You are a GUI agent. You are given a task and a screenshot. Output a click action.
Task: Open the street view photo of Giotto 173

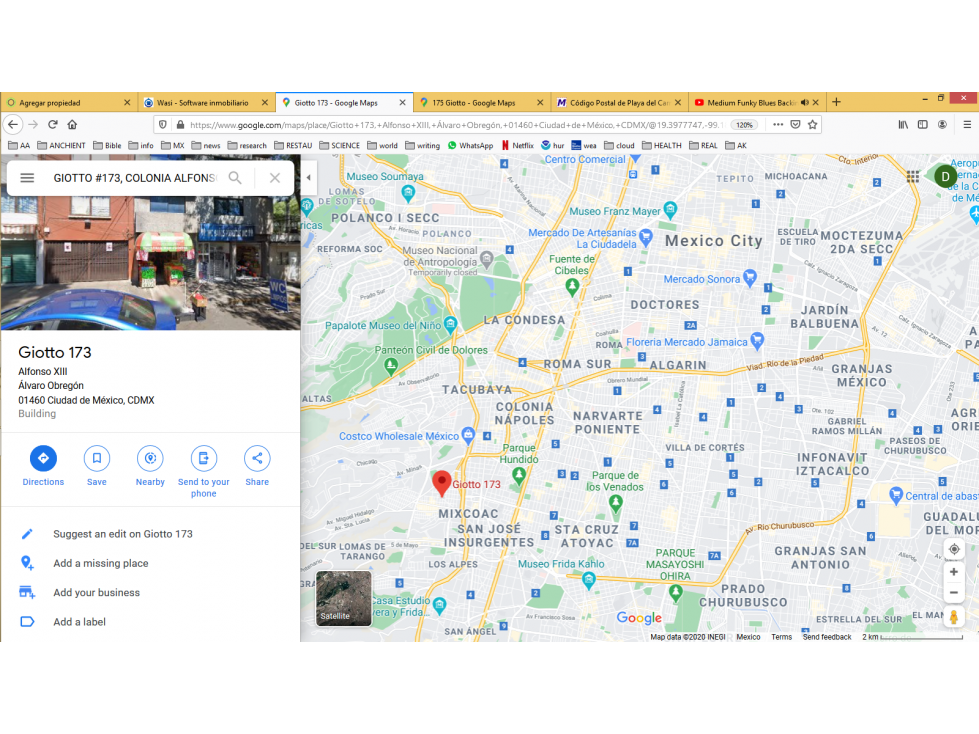click(150, 263)
